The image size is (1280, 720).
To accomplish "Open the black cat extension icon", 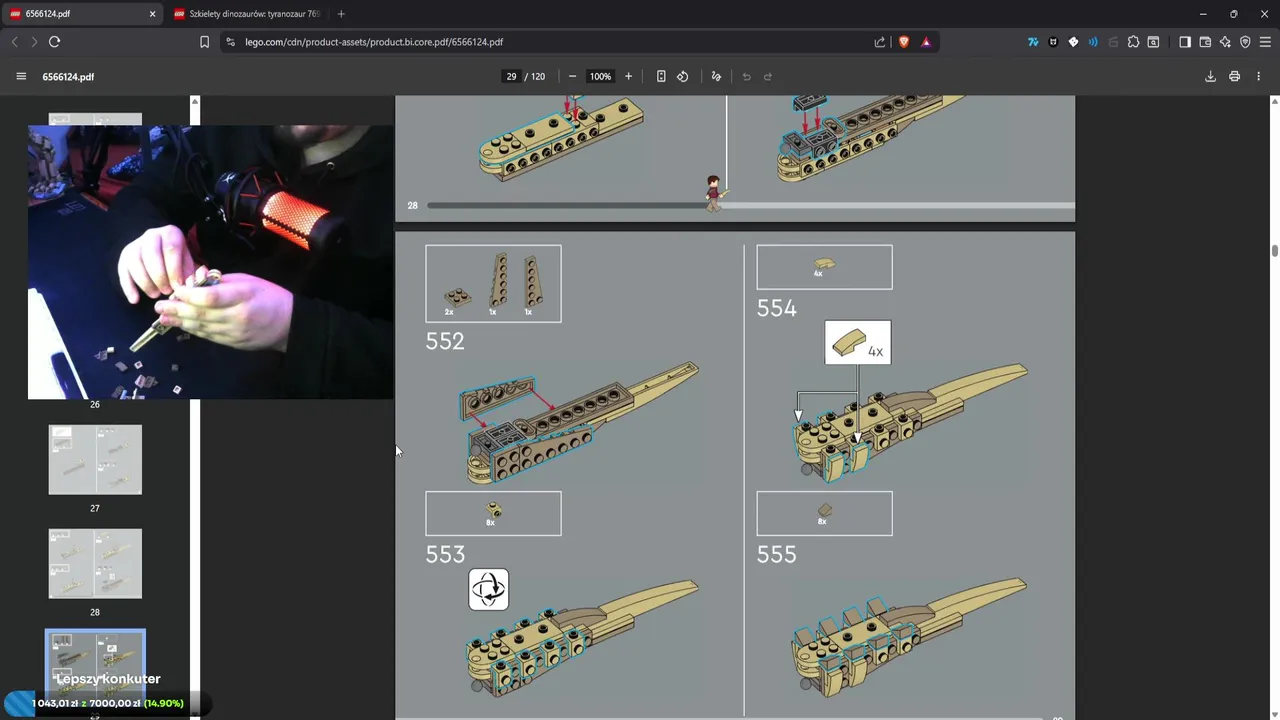I will pyautogui.click(x=1053, y=42).
